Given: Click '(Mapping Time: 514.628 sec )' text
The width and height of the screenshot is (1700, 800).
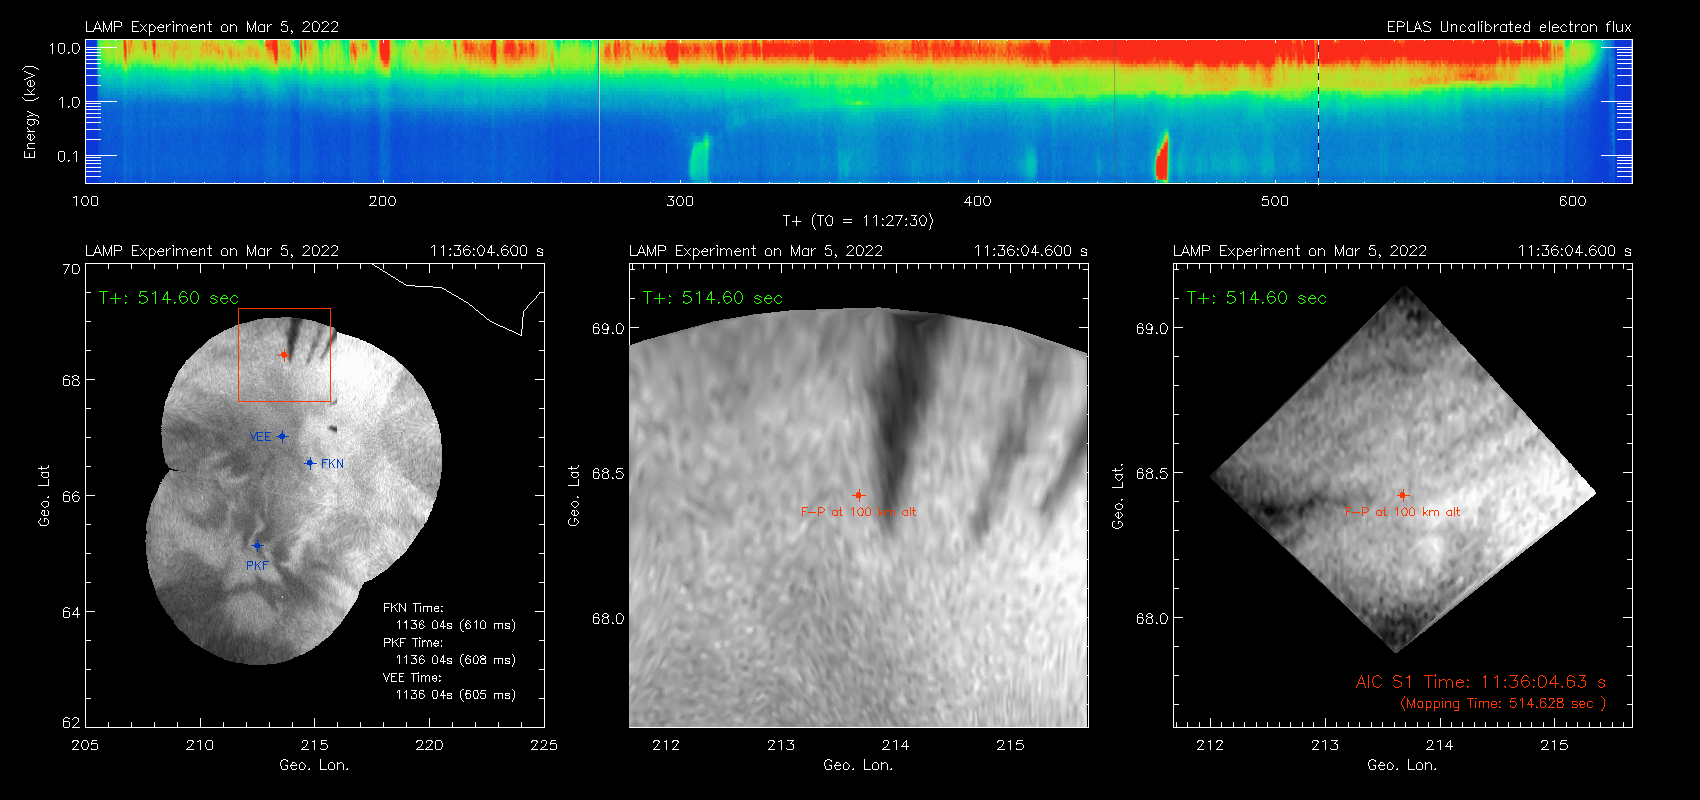Looking at the screenshot, I should click(1503, 704).
